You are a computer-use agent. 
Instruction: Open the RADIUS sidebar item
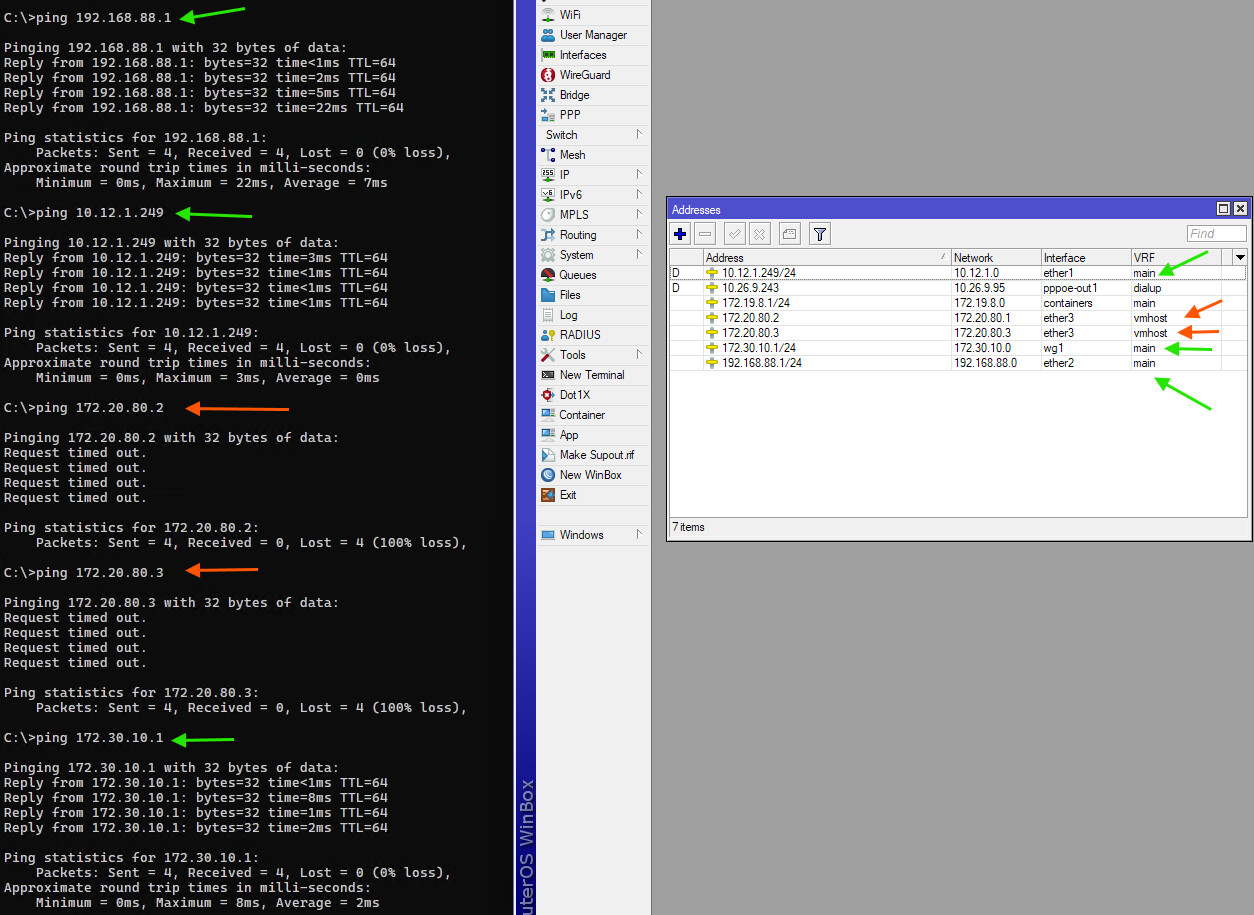coord(580,335)
